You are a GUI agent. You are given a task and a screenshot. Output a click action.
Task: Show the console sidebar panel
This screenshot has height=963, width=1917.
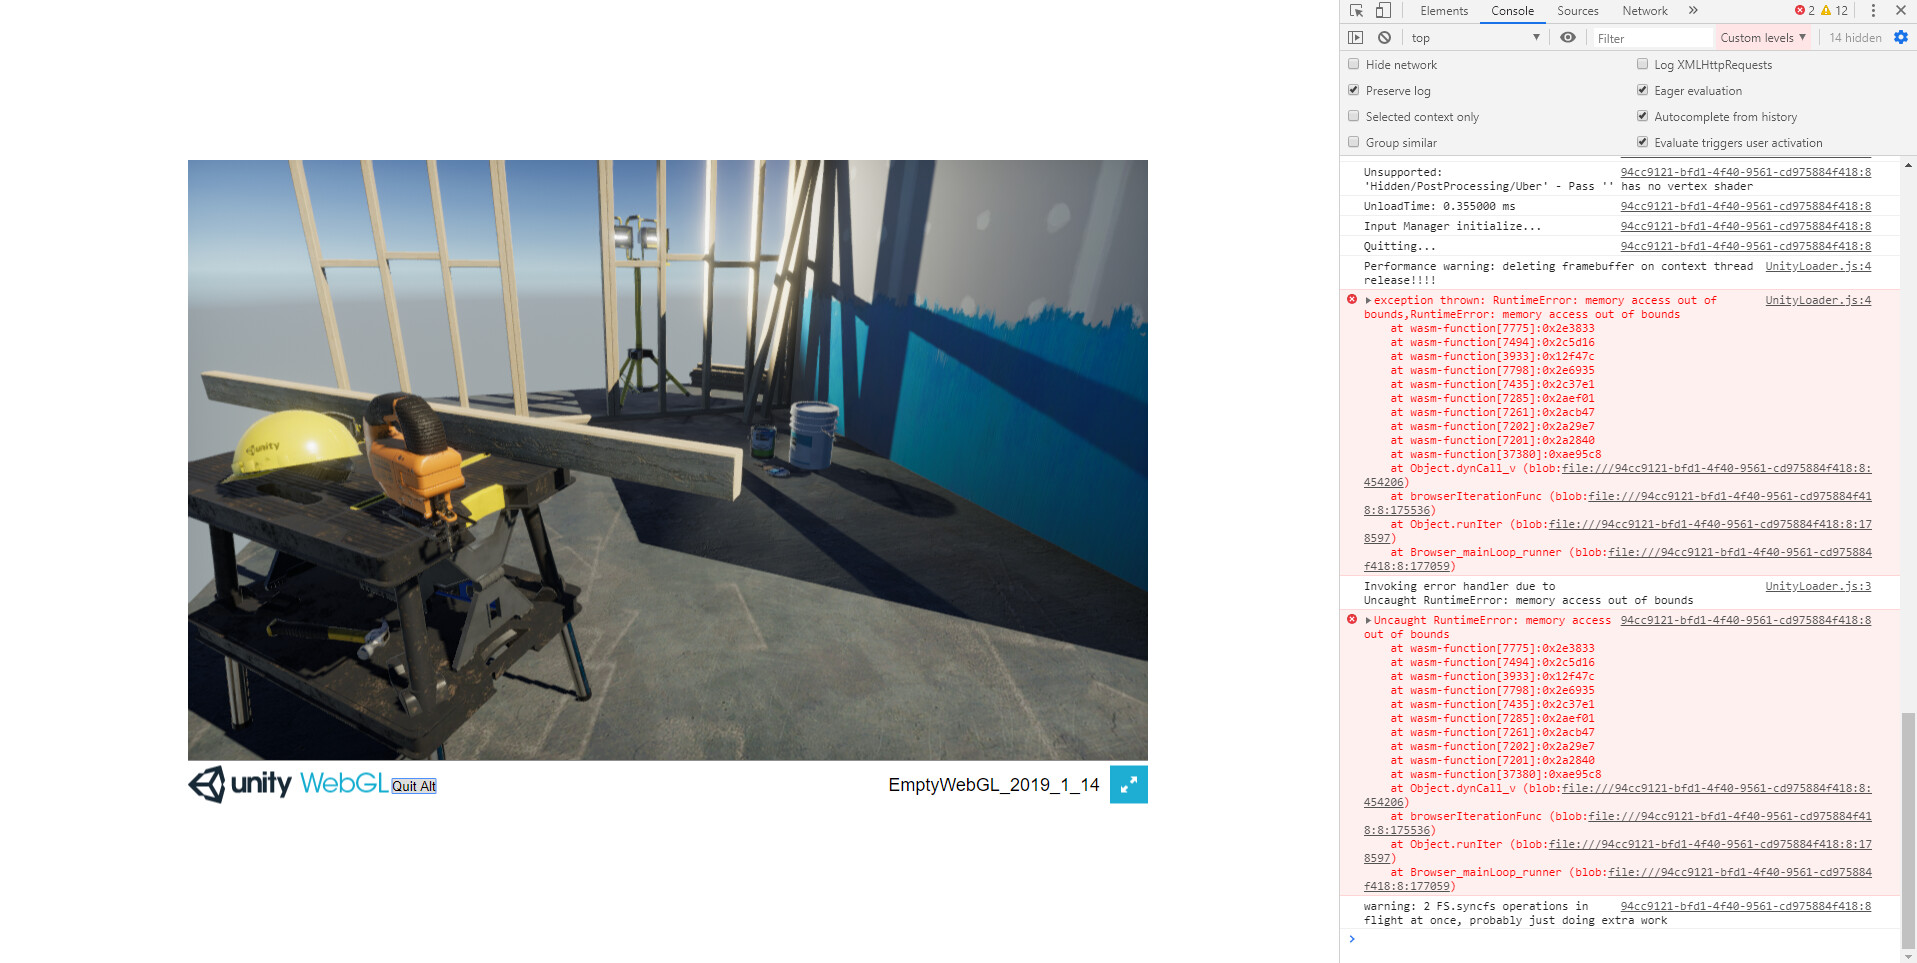[1356, 37]
